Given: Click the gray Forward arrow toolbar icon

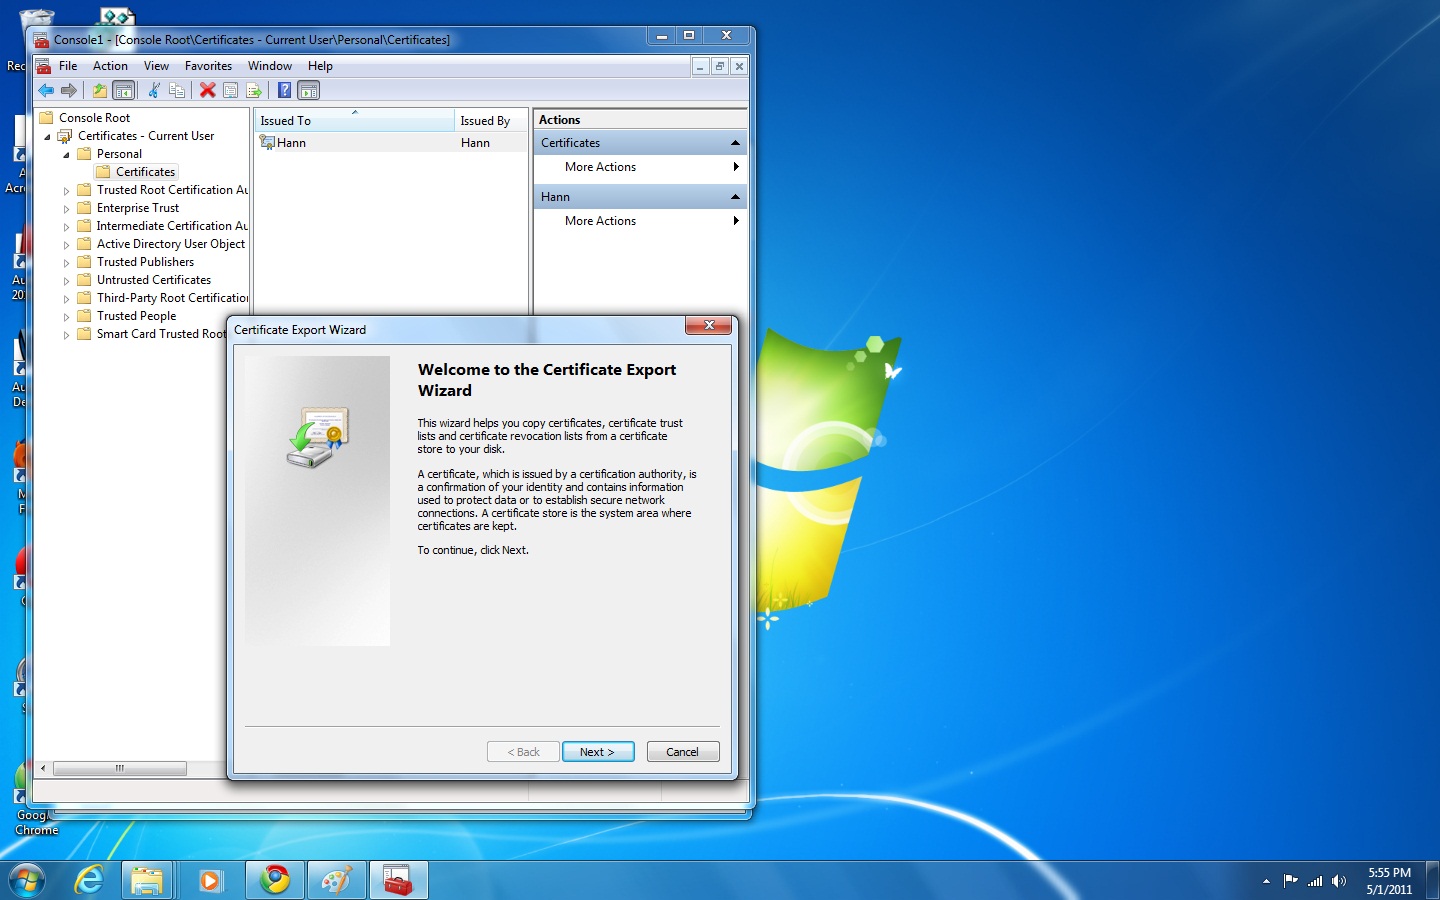Looking at the screenshot, I should coord(69,90).
